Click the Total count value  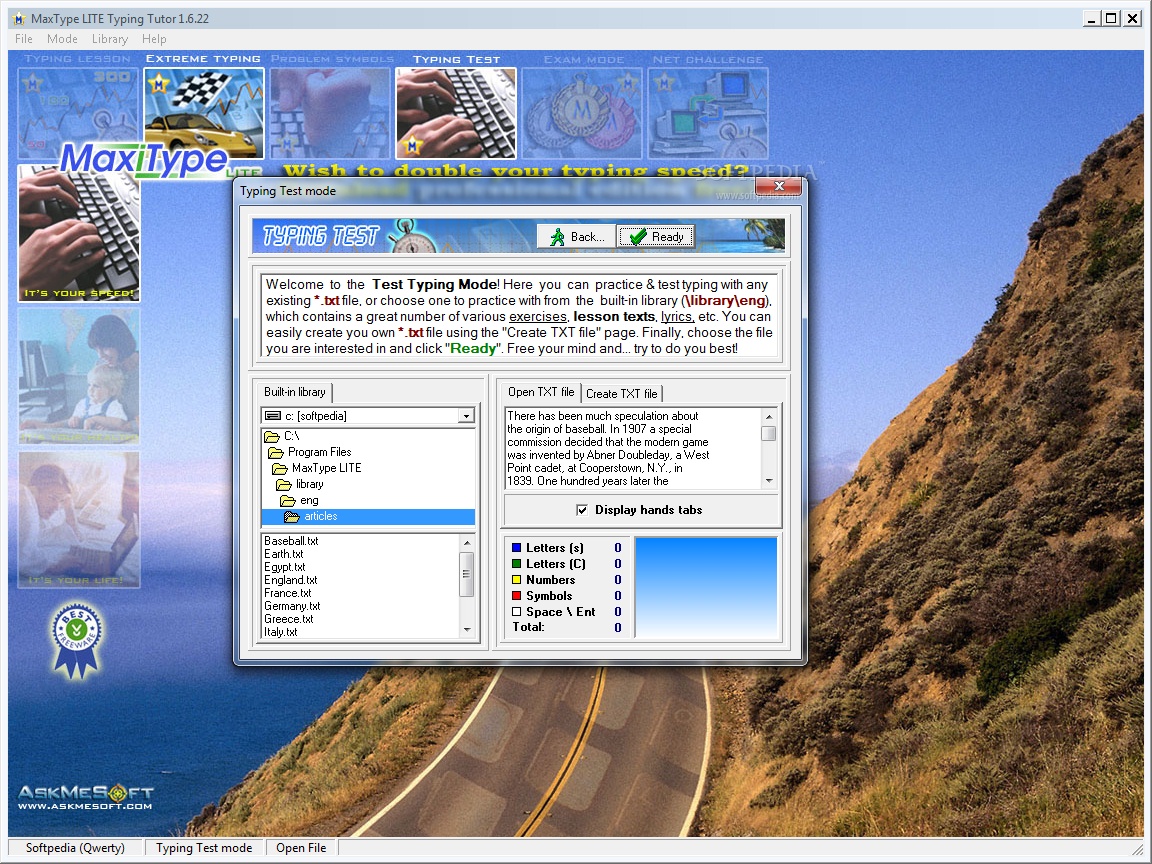618,627
